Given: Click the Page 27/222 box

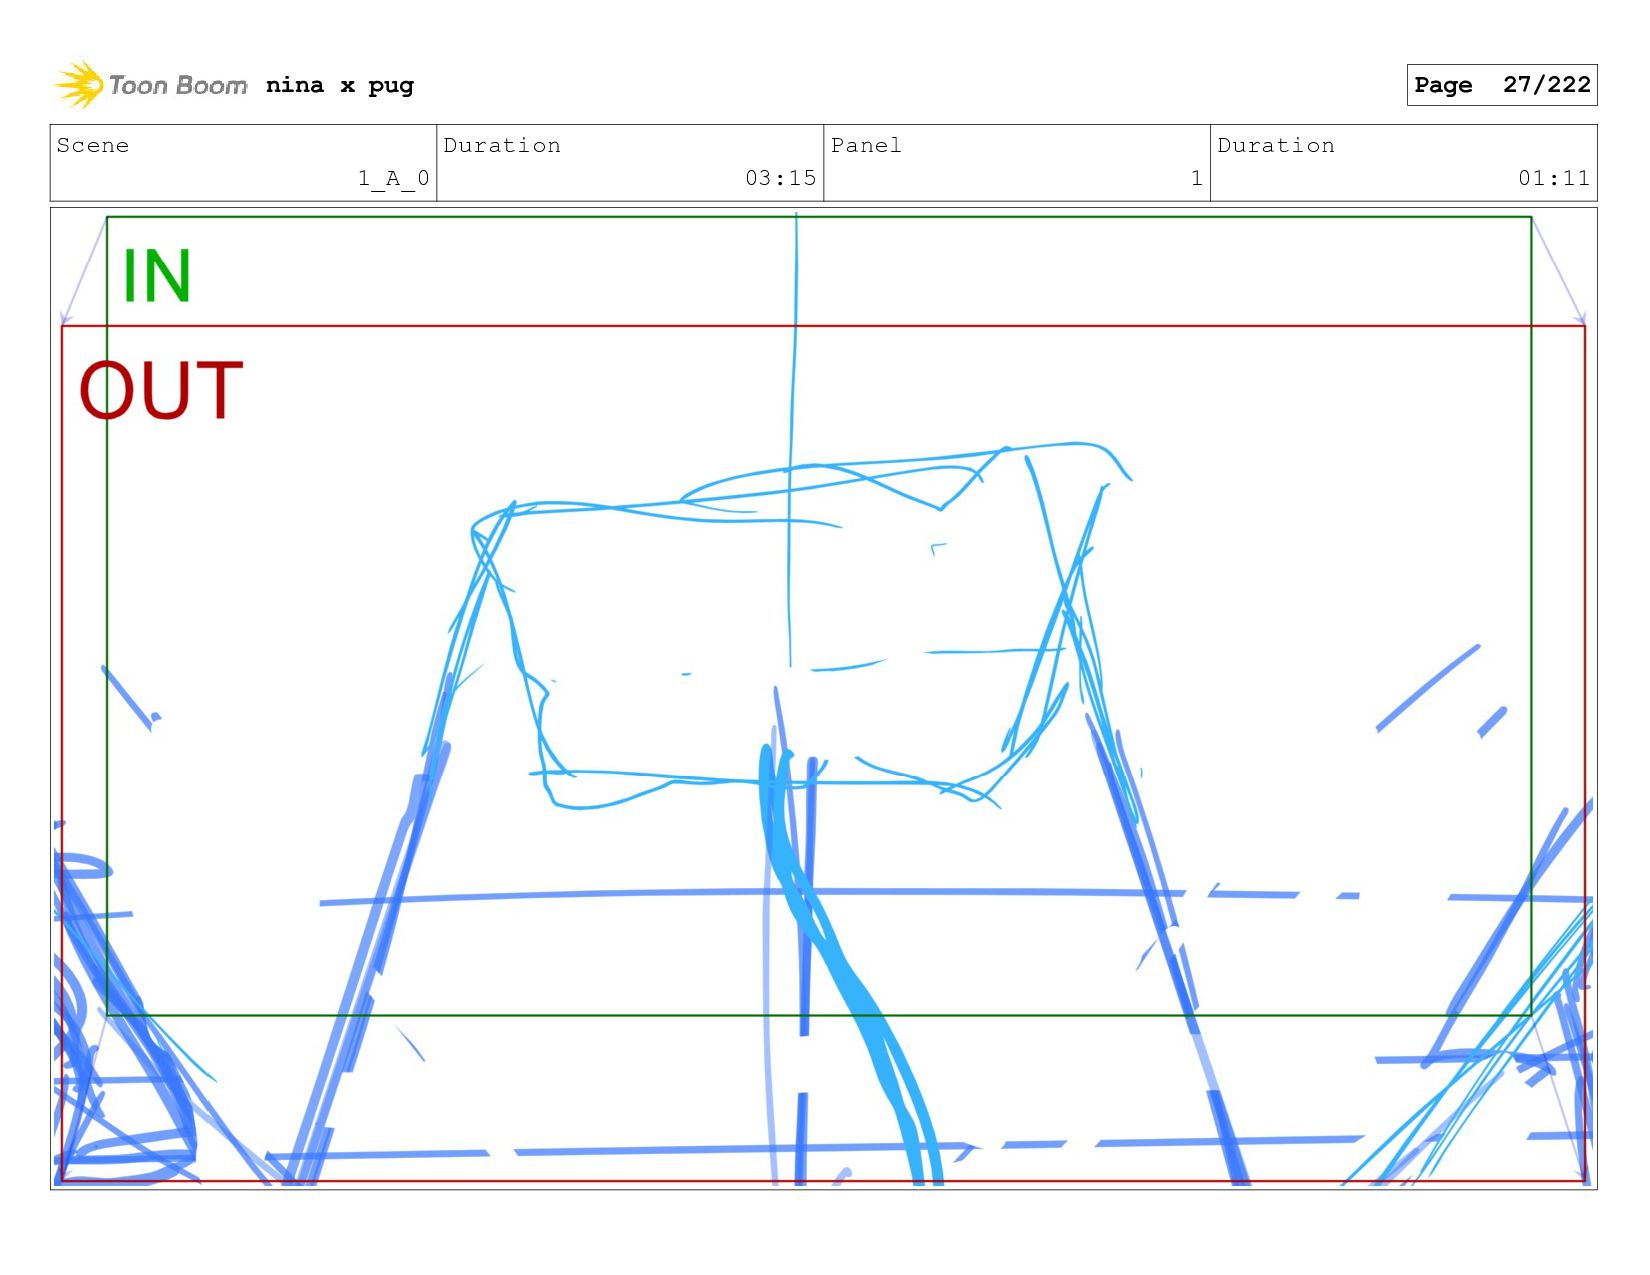Looking at the screenshot, I should (1501, 85).
